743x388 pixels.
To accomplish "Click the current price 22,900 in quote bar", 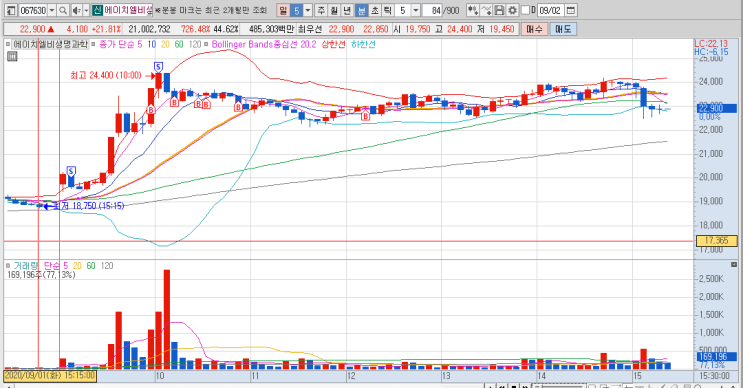I will click(x=32, y=29).
